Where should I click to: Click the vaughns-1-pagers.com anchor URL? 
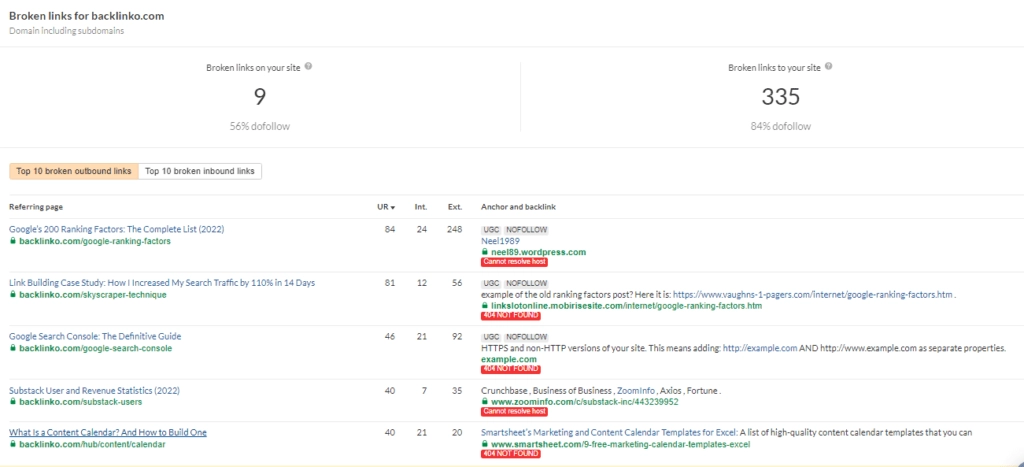812,295
